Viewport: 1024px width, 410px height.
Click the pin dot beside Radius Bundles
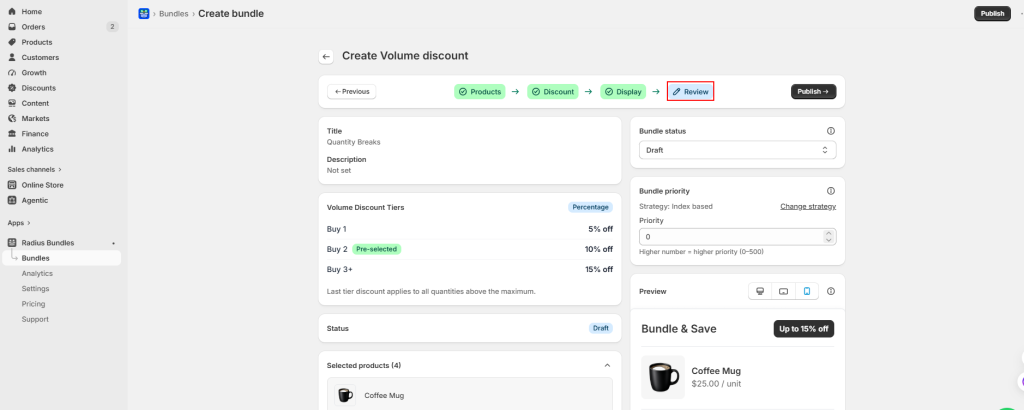click(x=114, y=243)
